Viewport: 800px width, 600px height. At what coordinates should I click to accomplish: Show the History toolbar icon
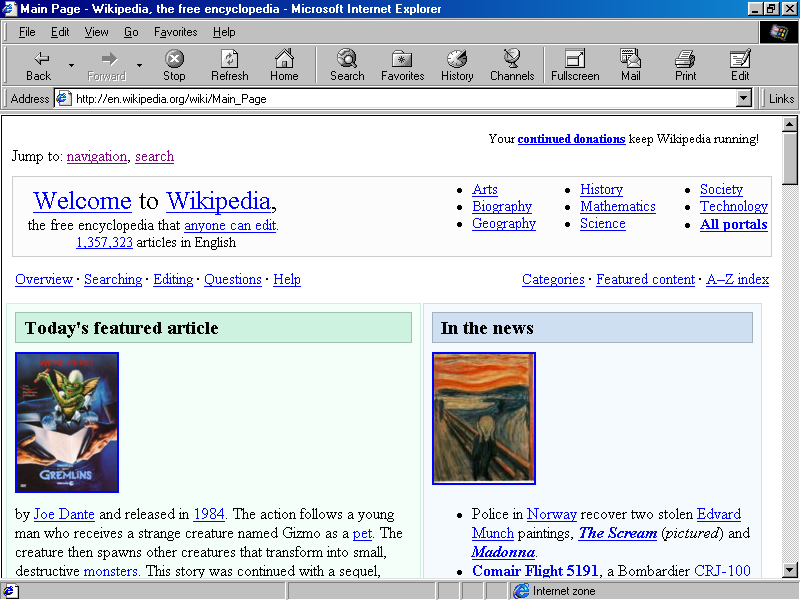coord(457,59)
